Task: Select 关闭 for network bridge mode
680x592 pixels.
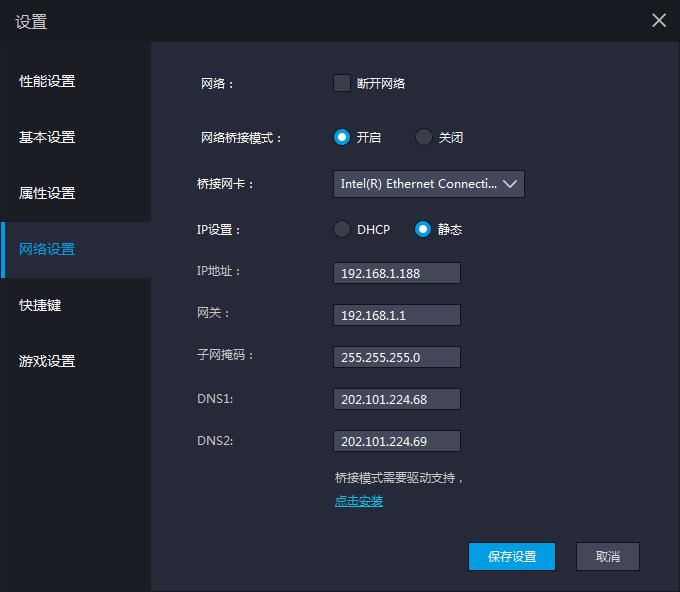Action: tap(424, 137)
